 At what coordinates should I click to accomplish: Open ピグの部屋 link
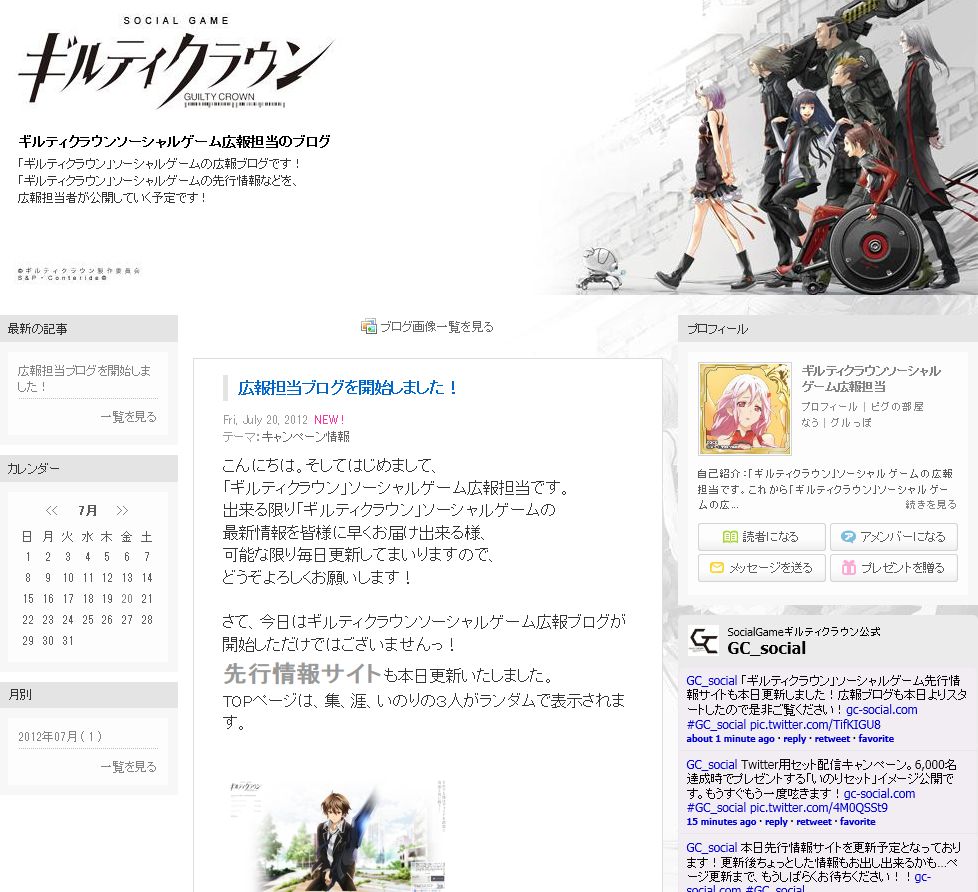coord(897,407)
